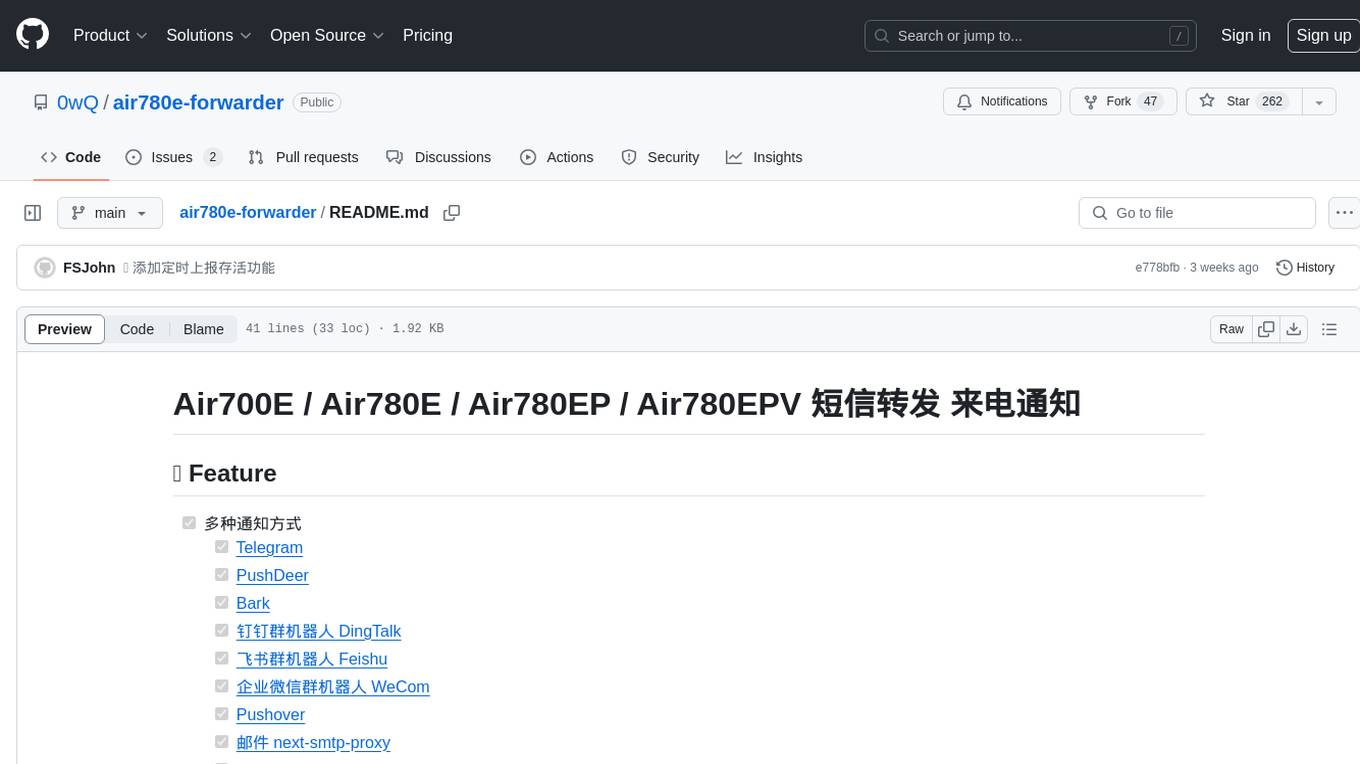This screenshot has height=764, width=1360.
Task: Open the Telegram link
Action: tap(269, 547)
